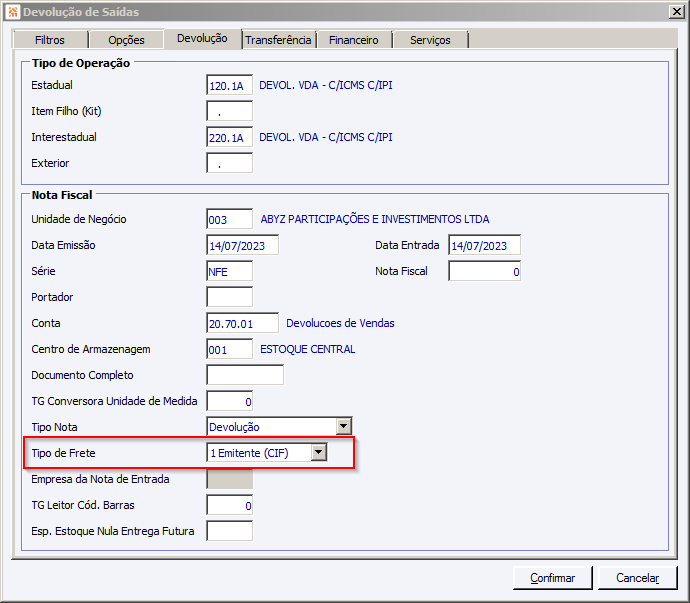Click the Estadual operation code field

point(229,85)
